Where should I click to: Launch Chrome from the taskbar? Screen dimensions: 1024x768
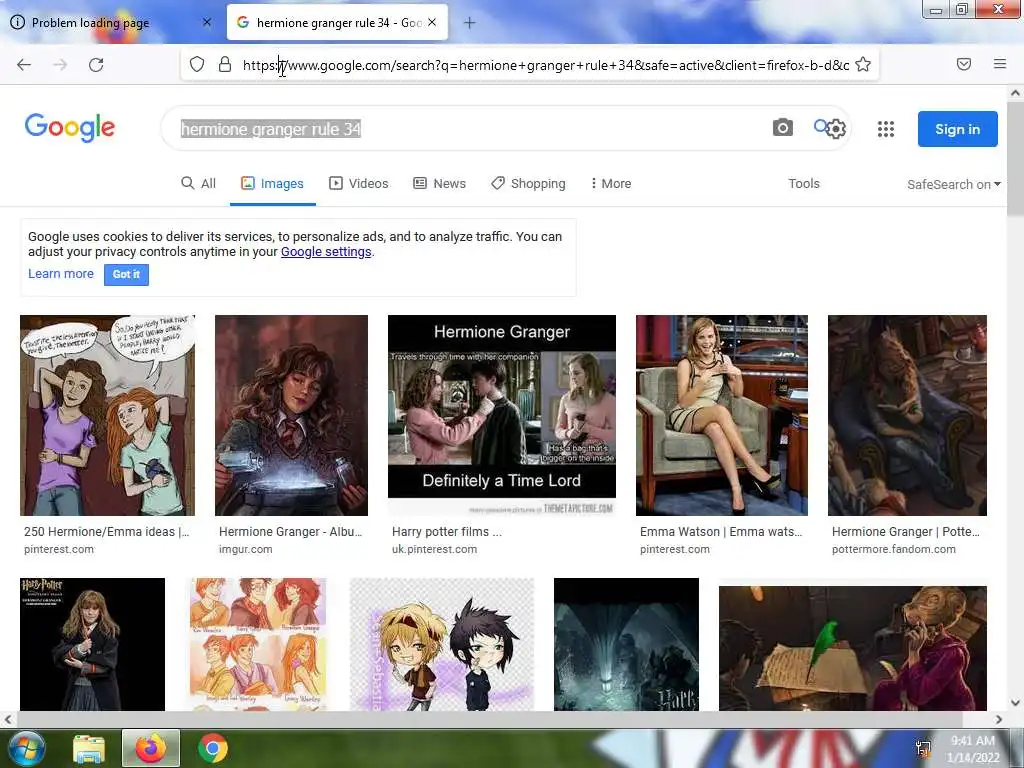coord(213,748)
